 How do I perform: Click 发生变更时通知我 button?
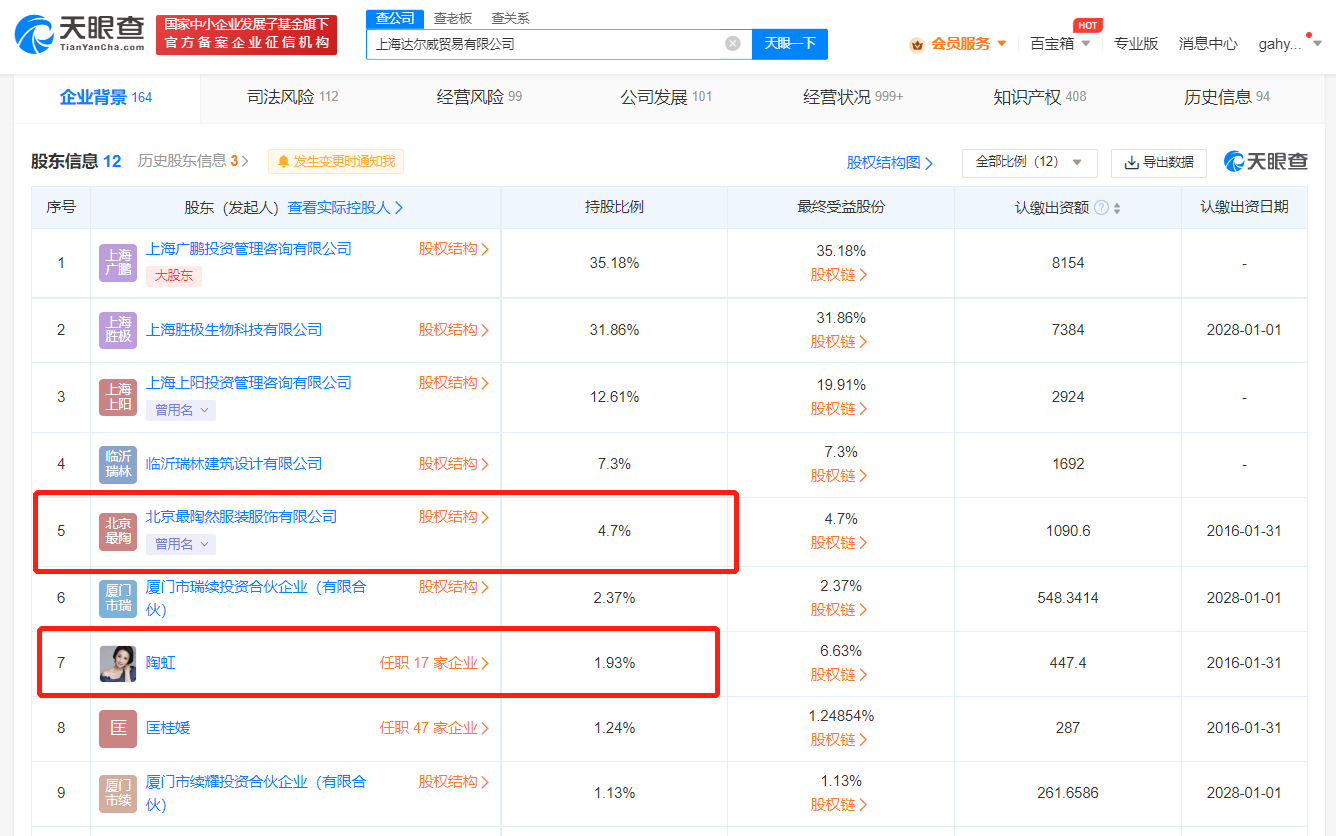coord(336,161)
